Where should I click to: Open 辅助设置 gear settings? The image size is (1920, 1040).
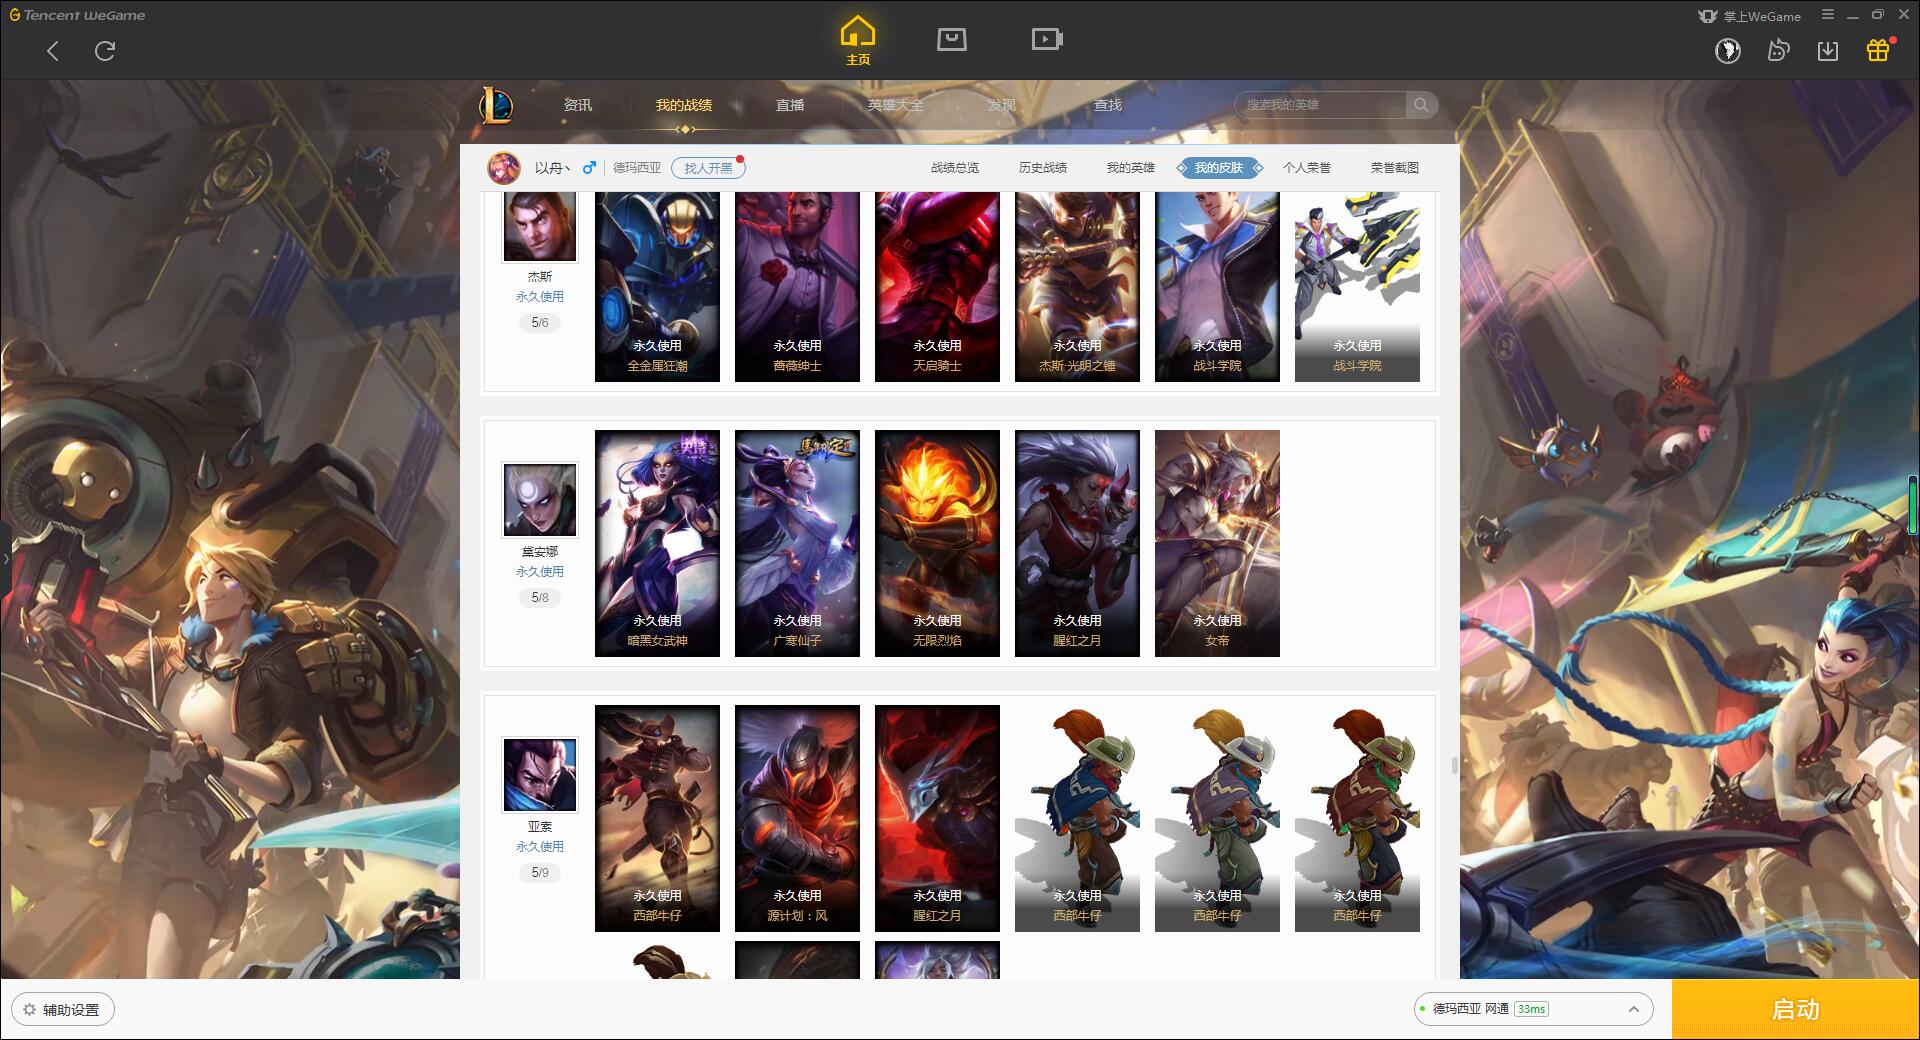tap(62, 1010)
